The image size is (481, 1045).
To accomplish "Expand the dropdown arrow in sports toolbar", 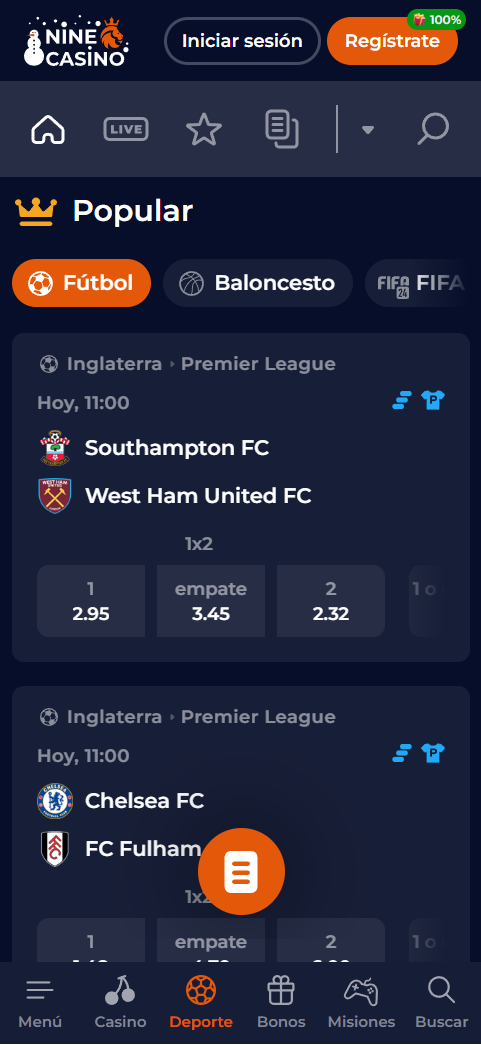I will point(368,130).
